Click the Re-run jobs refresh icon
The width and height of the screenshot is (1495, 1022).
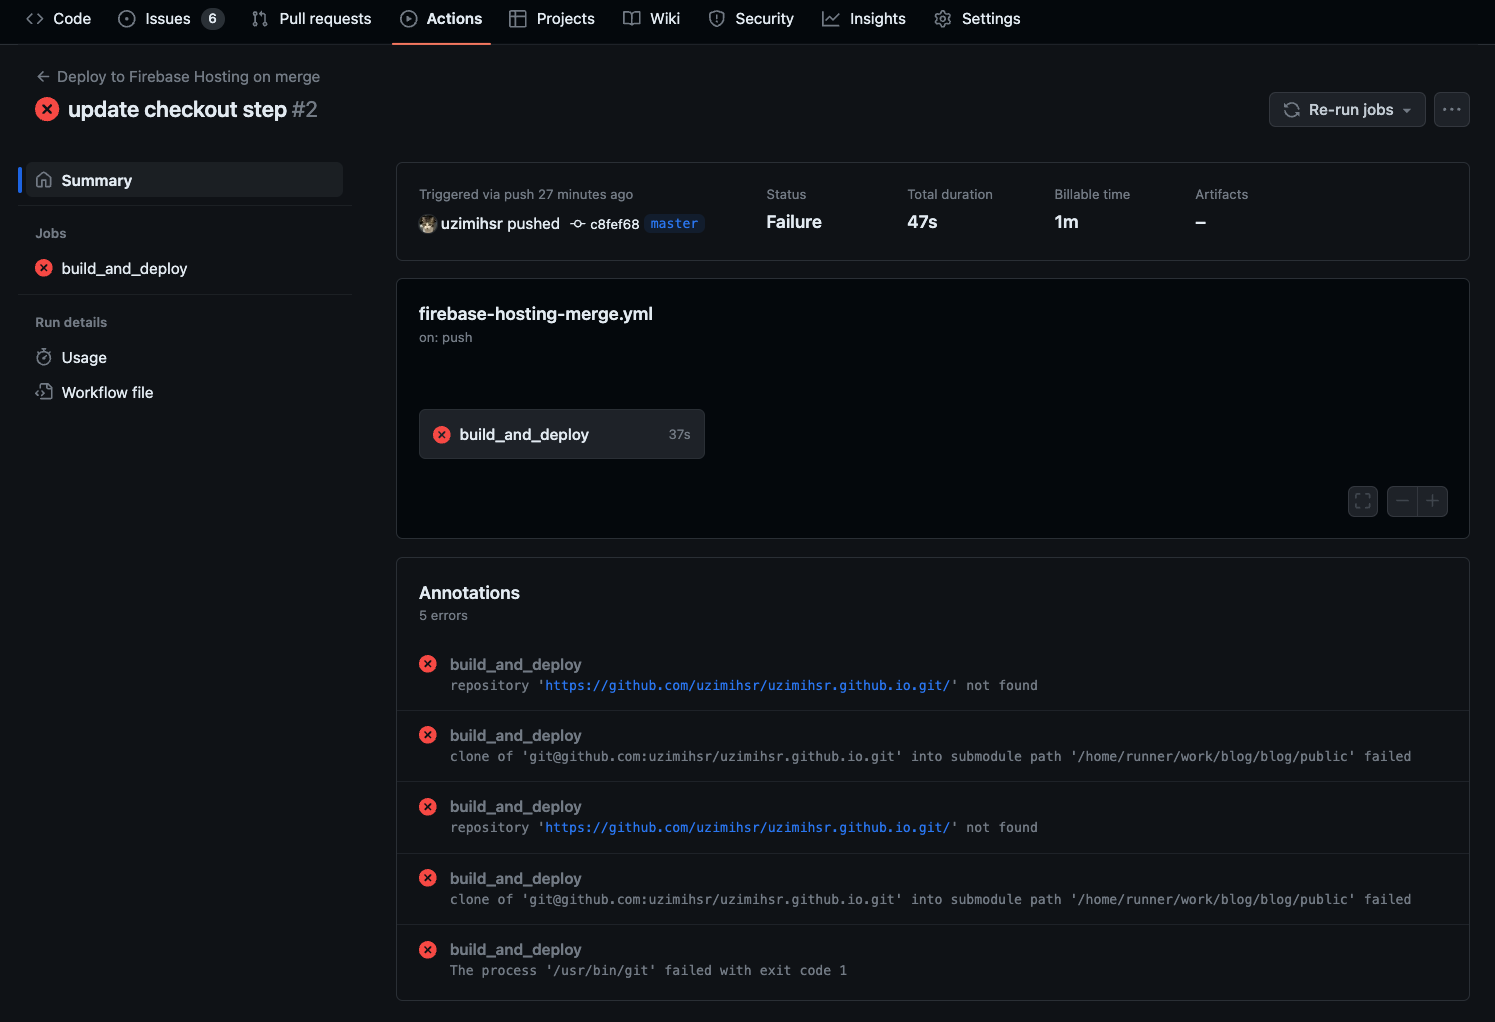click(1292, 110)
